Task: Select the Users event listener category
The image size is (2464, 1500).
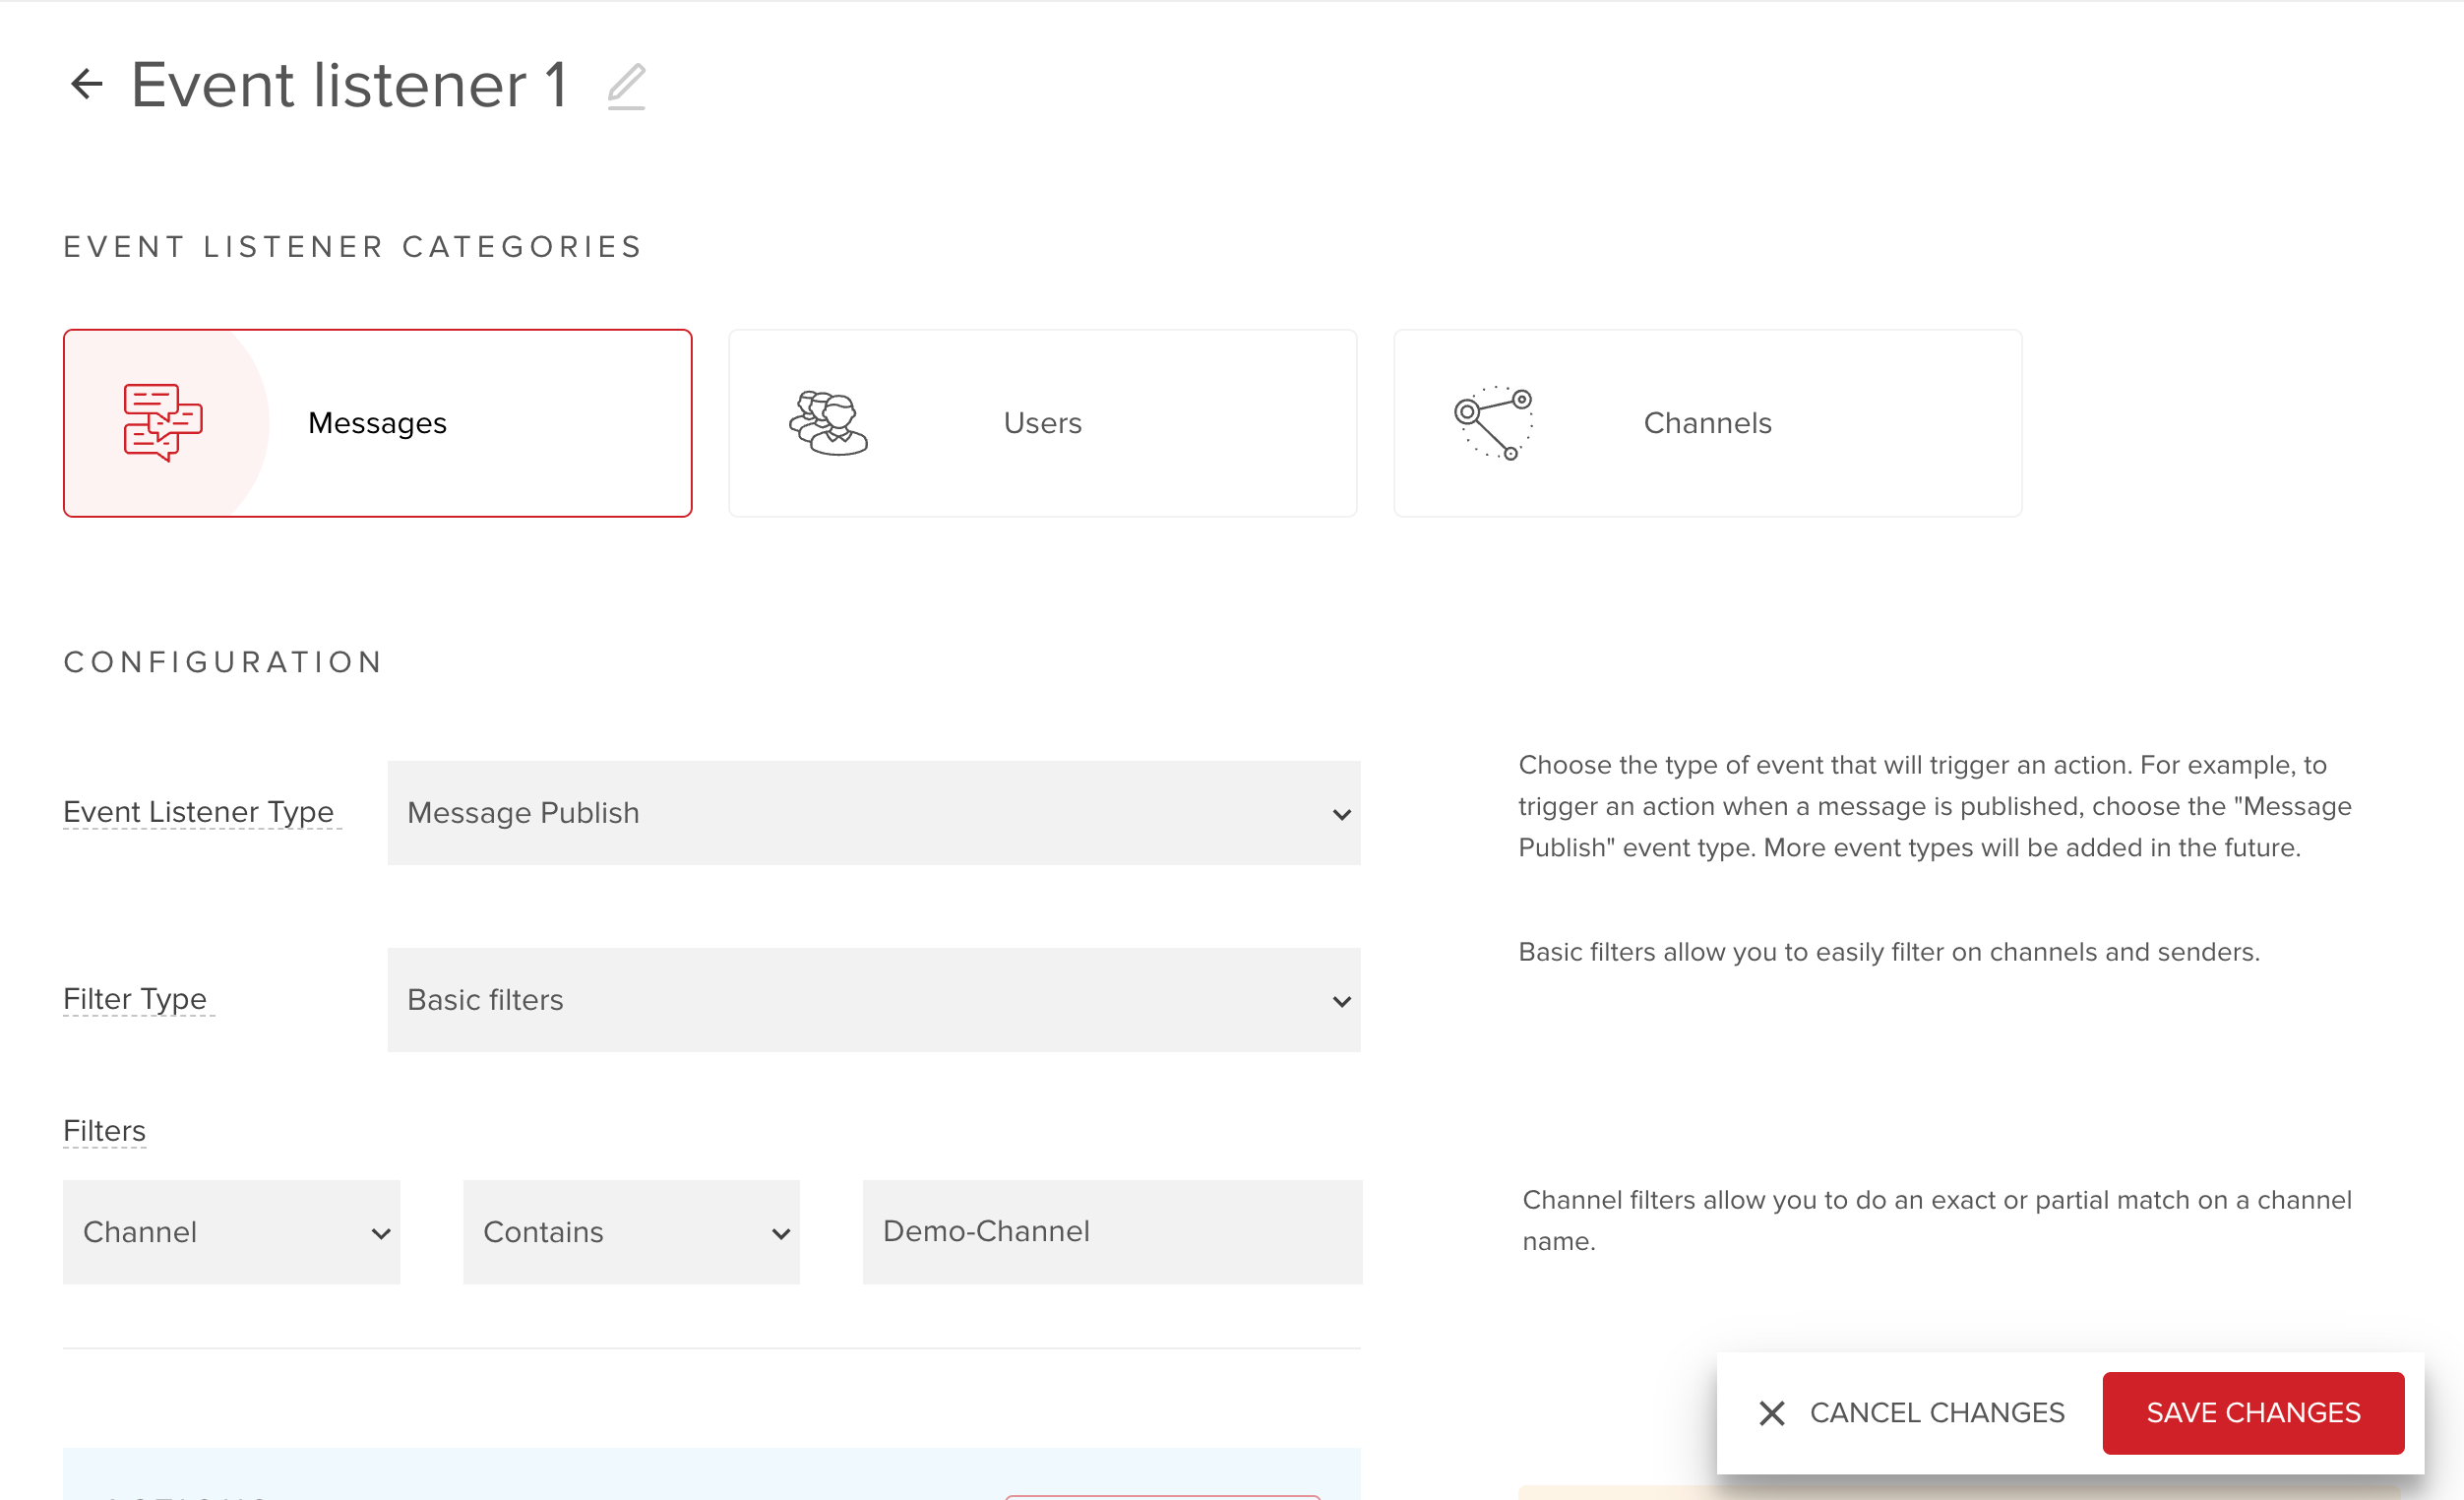Action: (x=1042, y=422)
